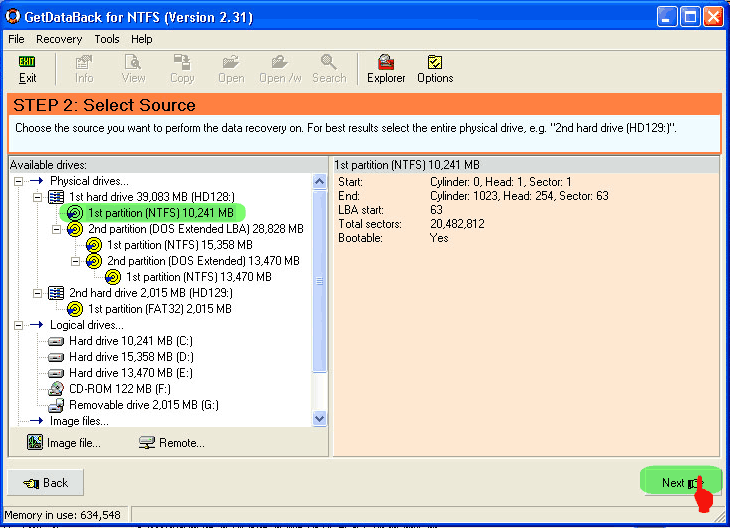Collapse the DOS Extended LBA partition node
The image size is (730, 528).
[x=56, y=229]
